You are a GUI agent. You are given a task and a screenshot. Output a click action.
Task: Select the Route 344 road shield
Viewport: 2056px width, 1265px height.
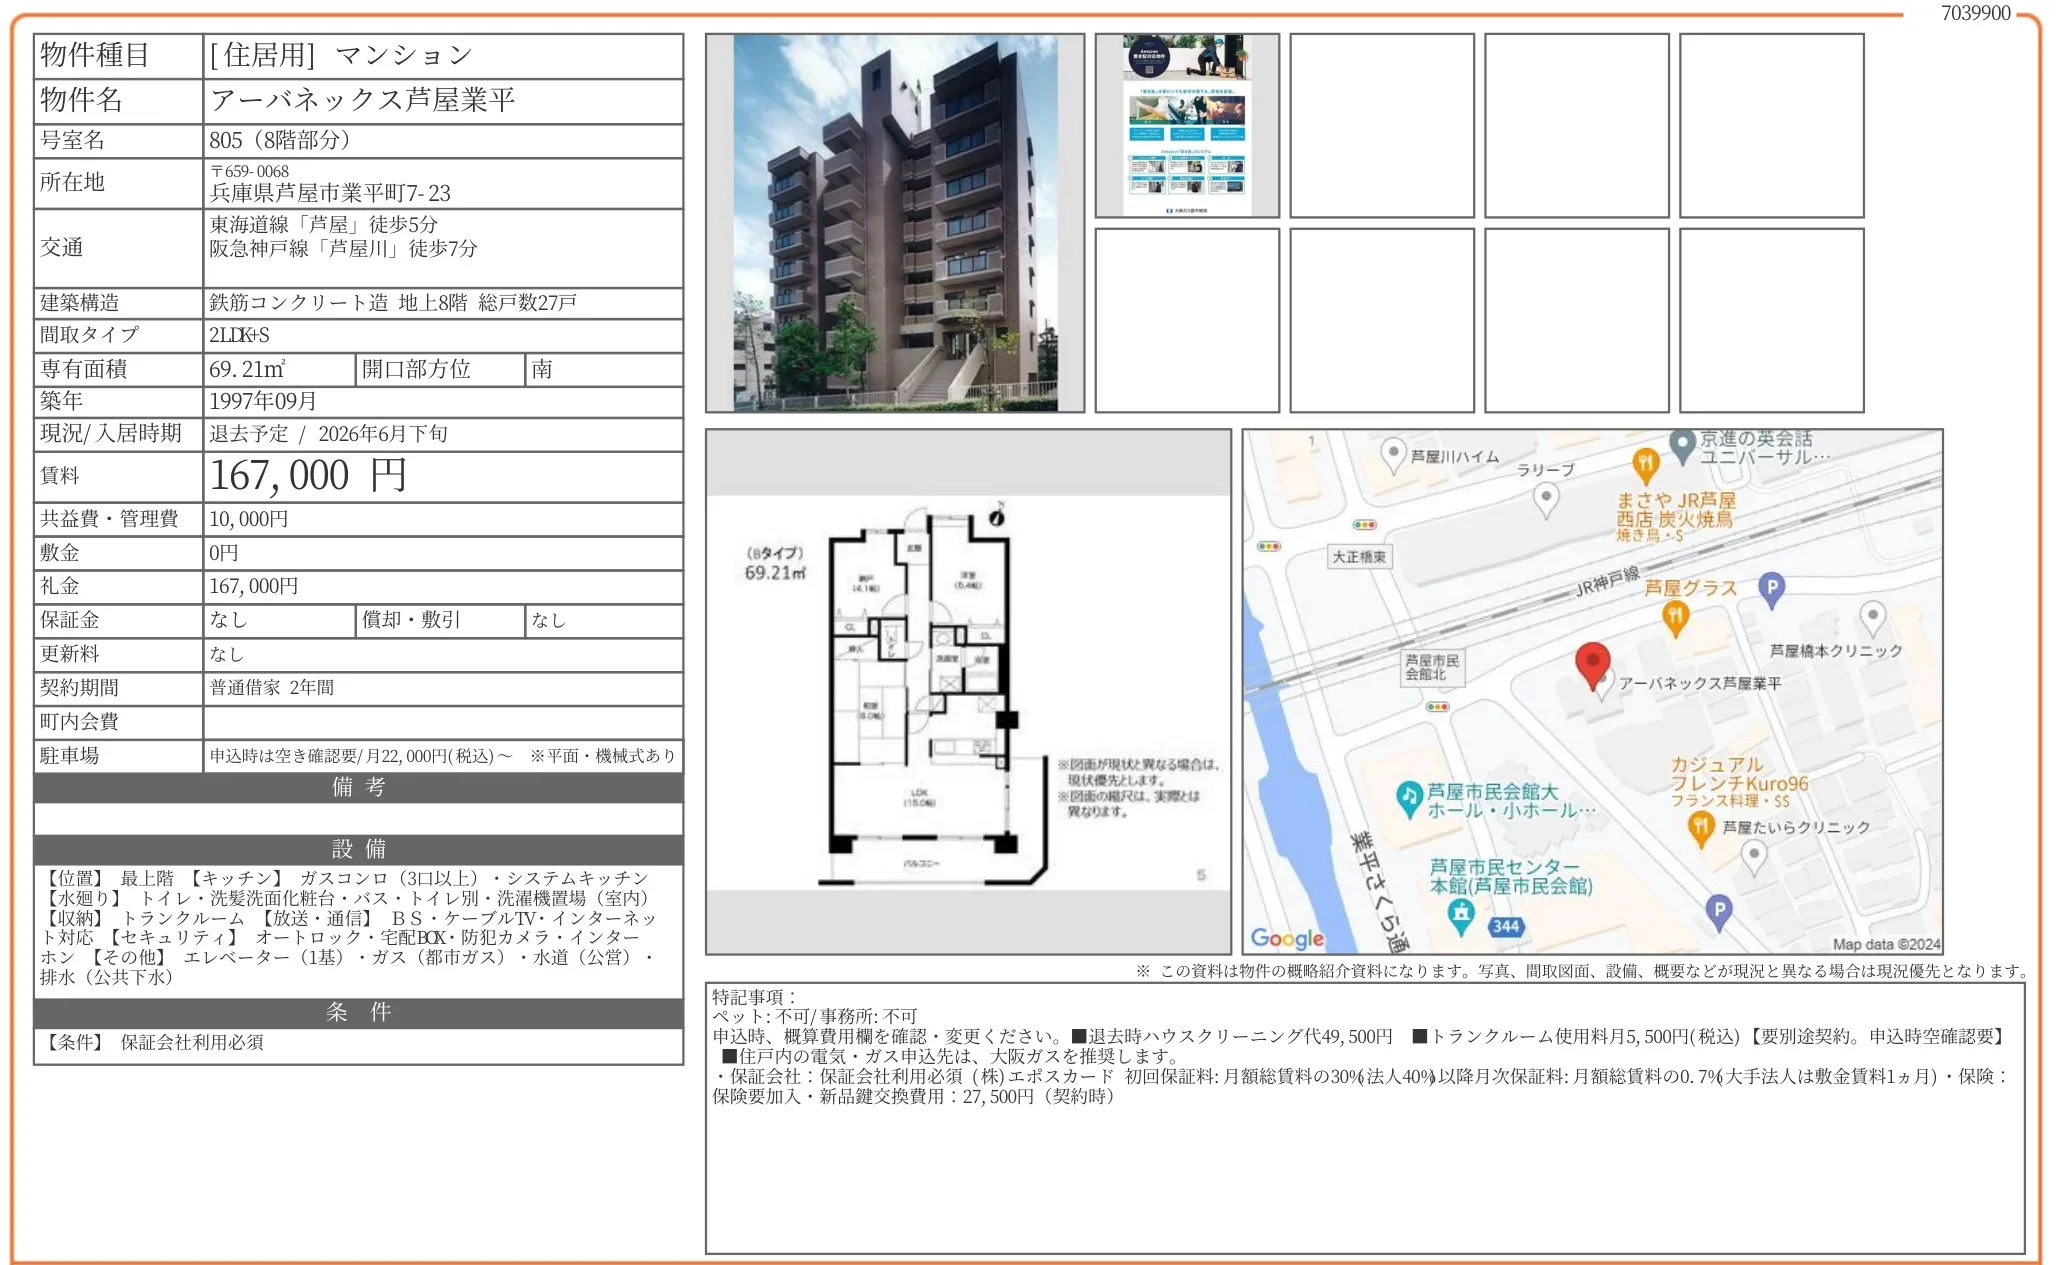tap(1507, 925)
